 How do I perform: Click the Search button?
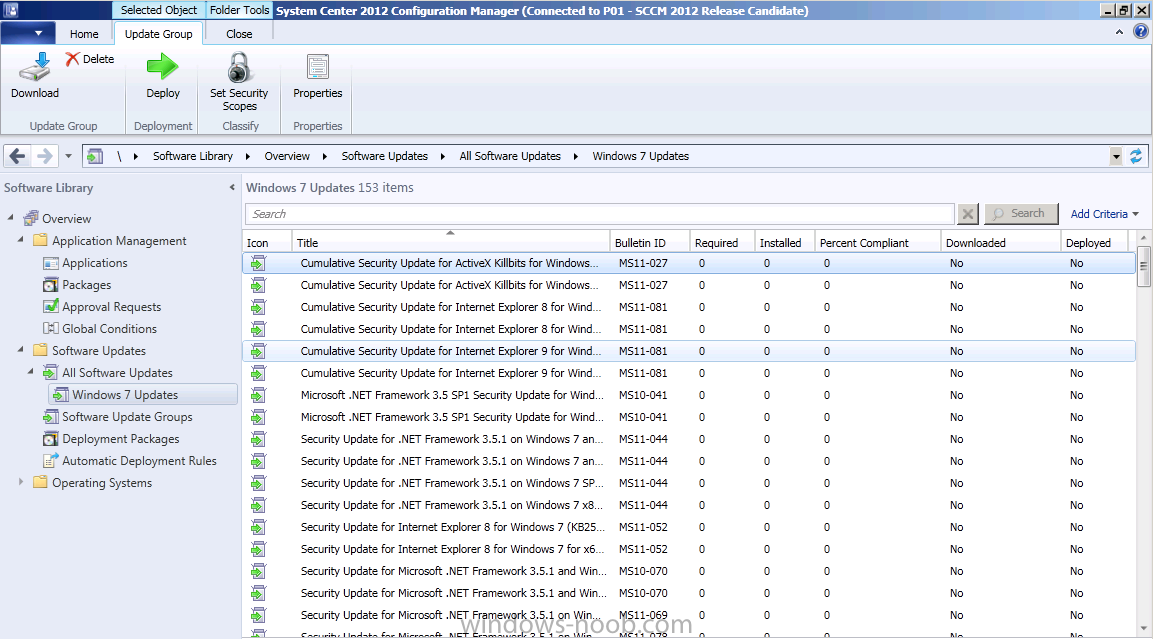click(x=1021, y=213)
